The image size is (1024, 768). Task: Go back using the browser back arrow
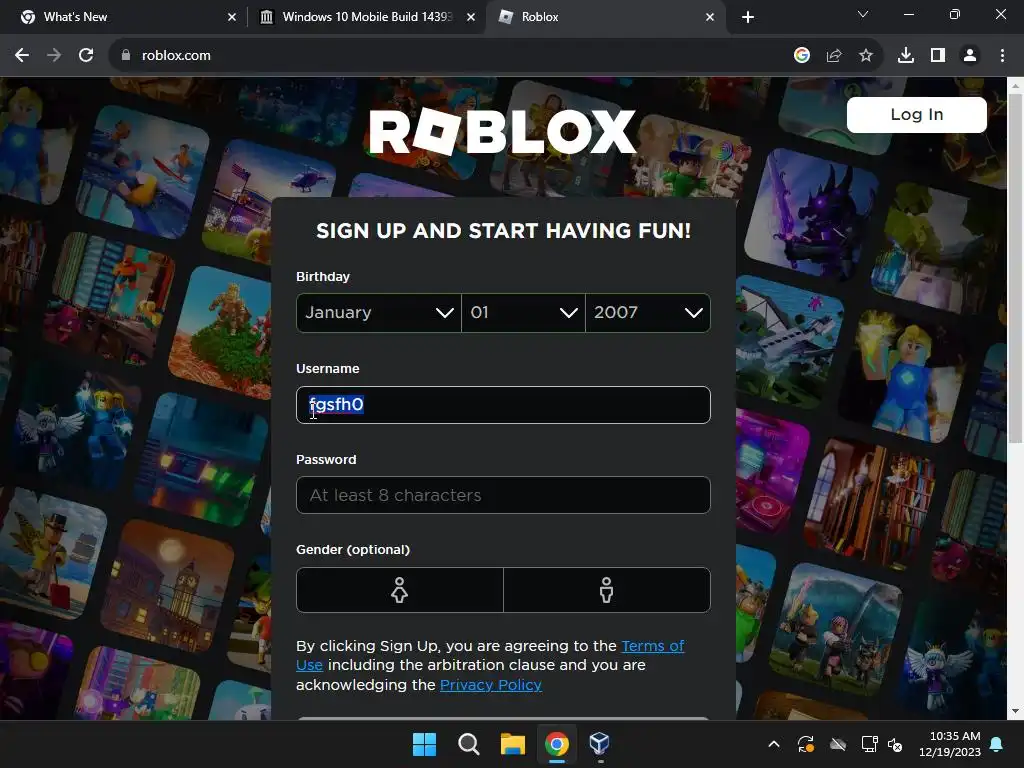pyautogui.click(x=22, y=56)
